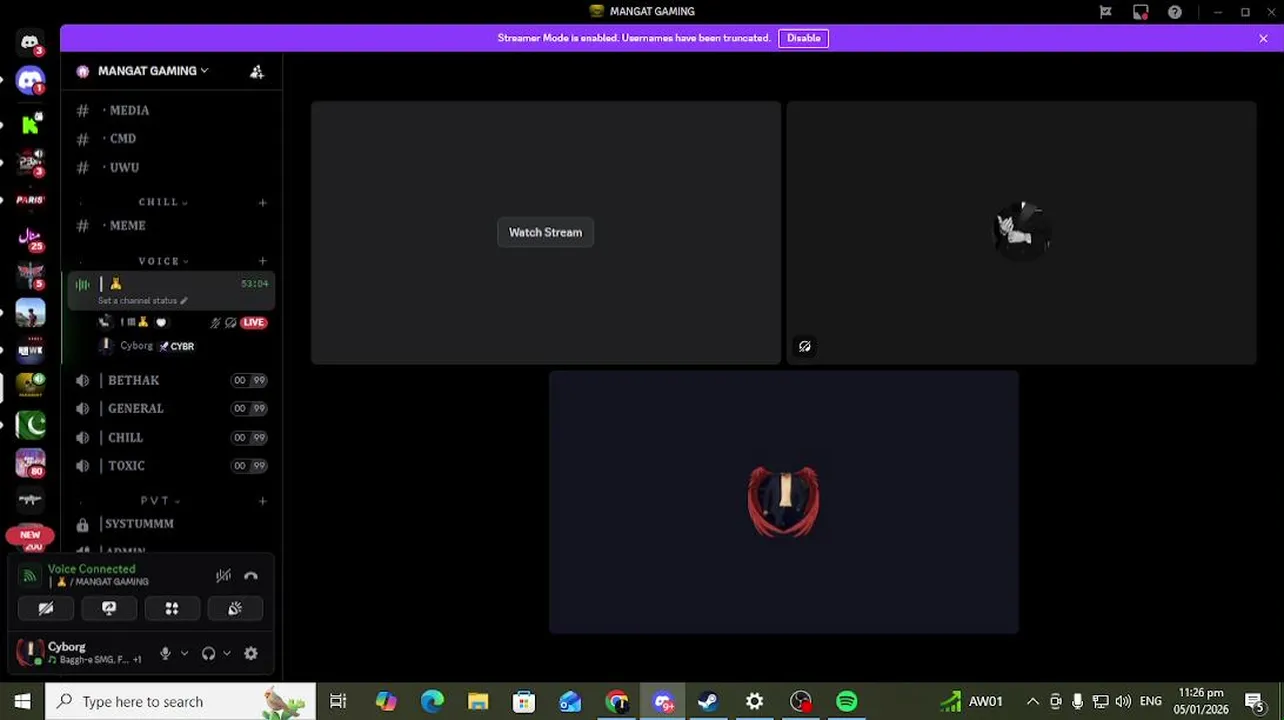Open notification center in tray

(x=1254, y=701)
